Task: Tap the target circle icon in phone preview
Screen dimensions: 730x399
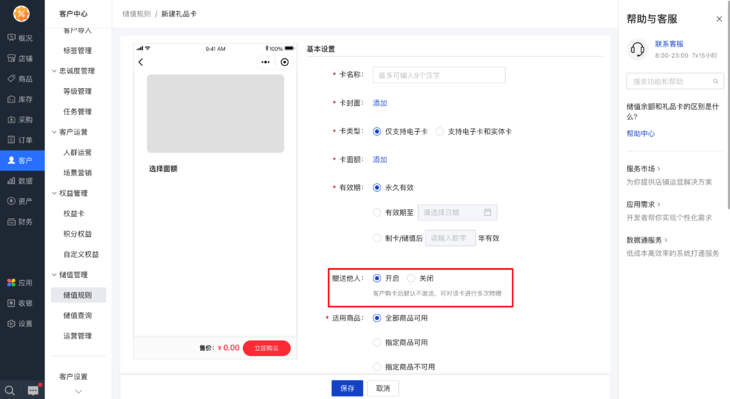Action: click(284, 62)
